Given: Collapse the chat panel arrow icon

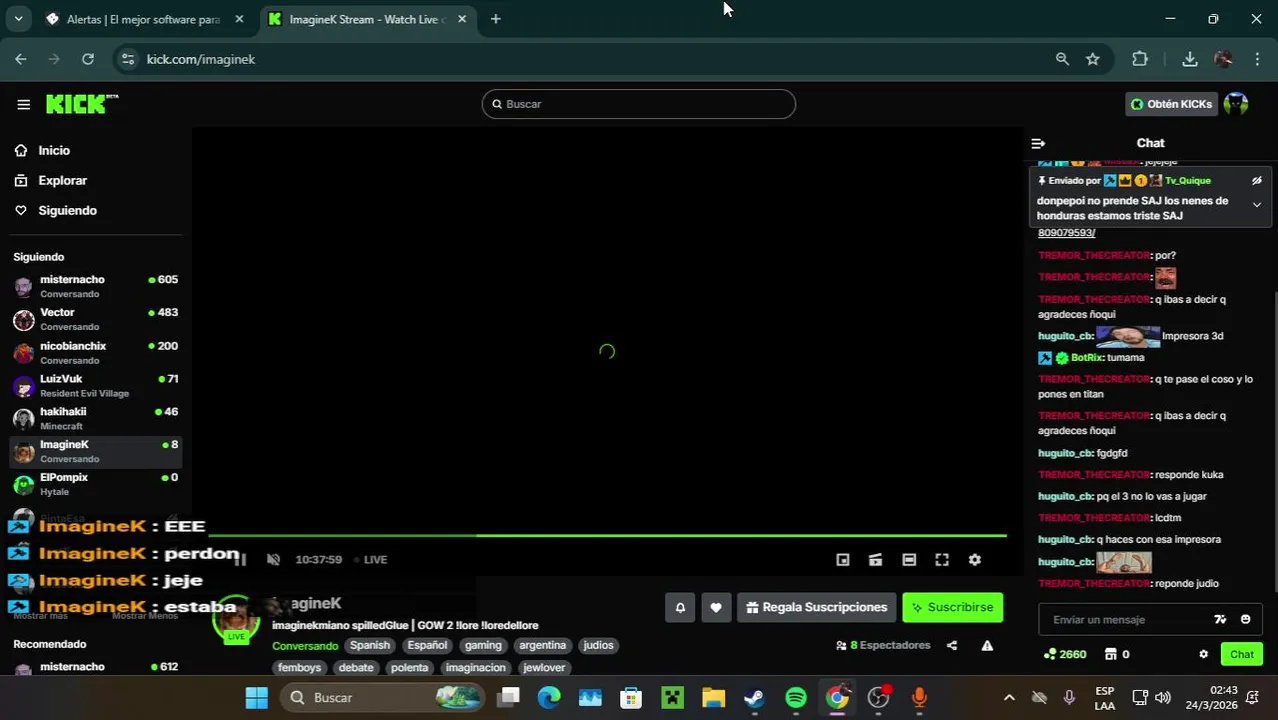Looking at the screenshot, I should click(1038, 144).
